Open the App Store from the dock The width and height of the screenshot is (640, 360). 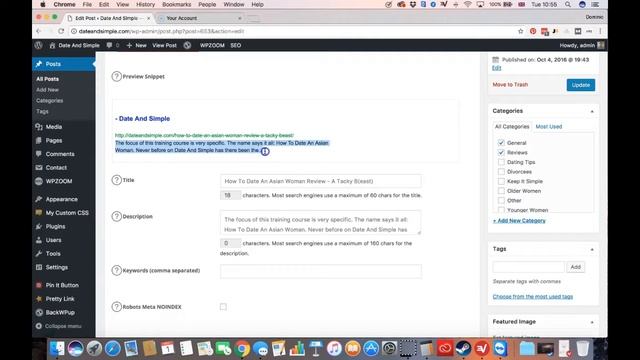[371, 349]
